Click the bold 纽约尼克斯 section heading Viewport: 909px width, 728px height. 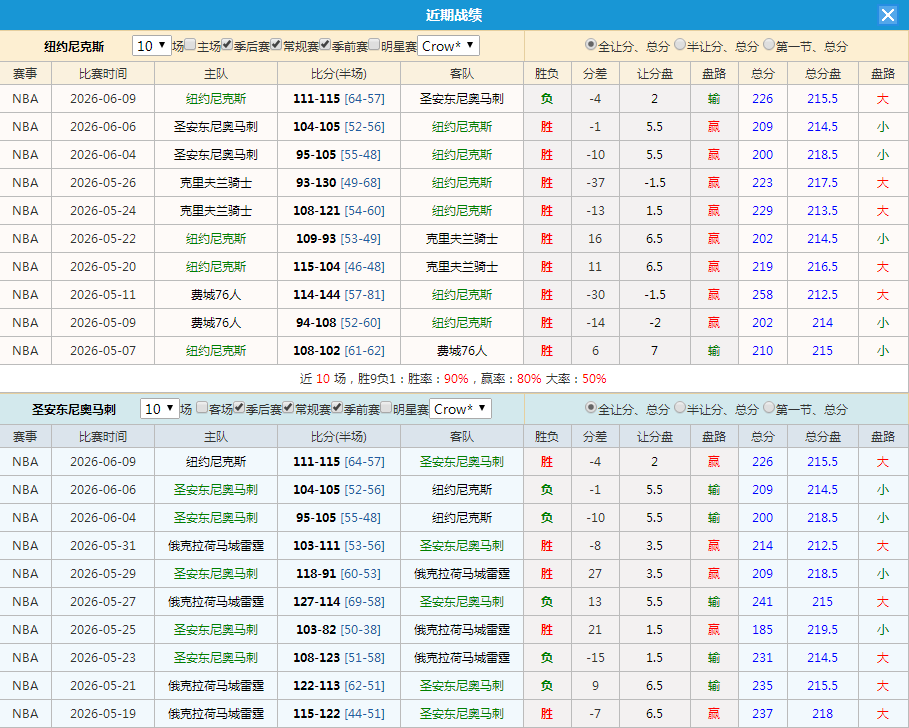tap(74, 46)
